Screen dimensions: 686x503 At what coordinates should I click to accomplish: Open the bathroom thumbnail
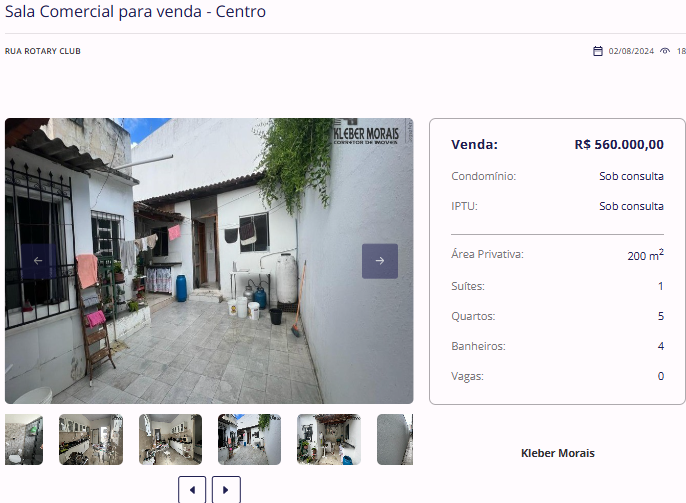pos(24,439)
